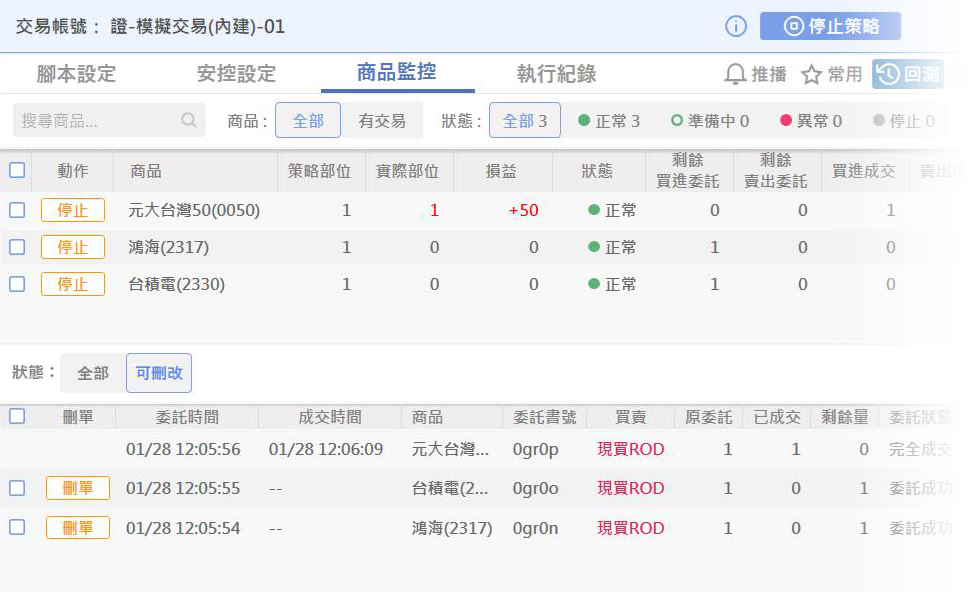Viewport: 972px width, 592px height.
Task: Tick the checkbox beside 鴻海(2317) in monitor list
Action: [x=17, y=247]
